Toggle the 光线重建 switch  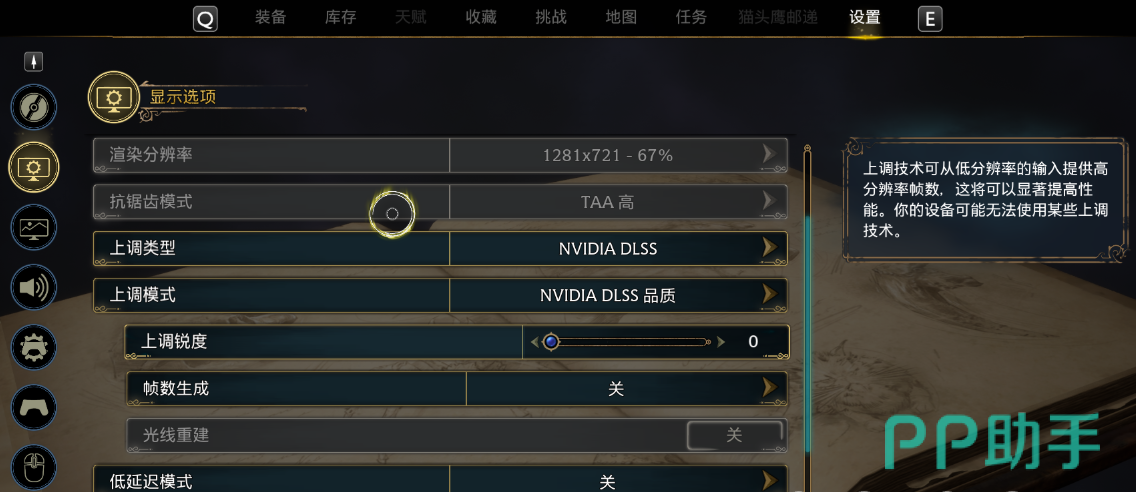(734, 435)
